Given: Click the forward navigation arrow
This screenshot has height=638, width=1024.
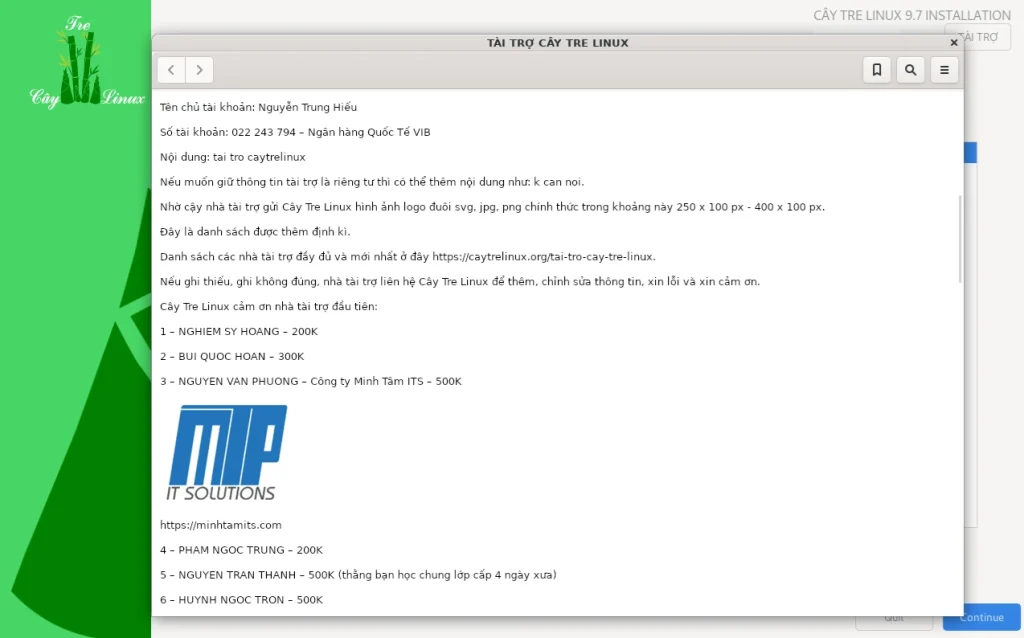Looking at the screenshot, I should click(200, 70).
